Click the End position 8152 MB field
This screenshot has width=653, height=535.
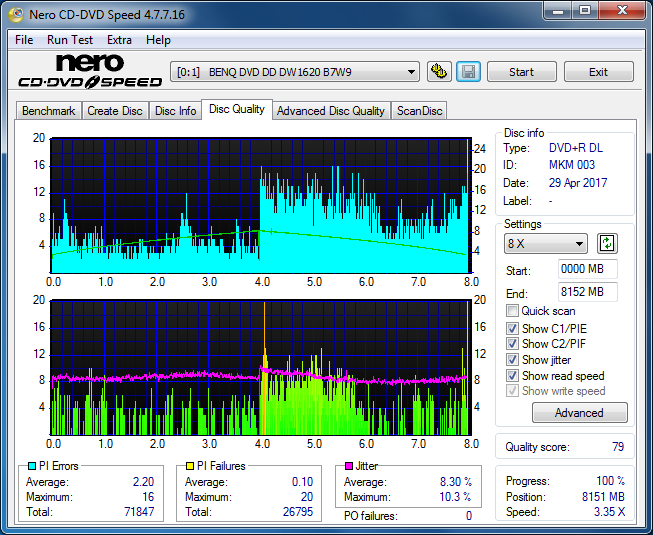tap(588, 292)
